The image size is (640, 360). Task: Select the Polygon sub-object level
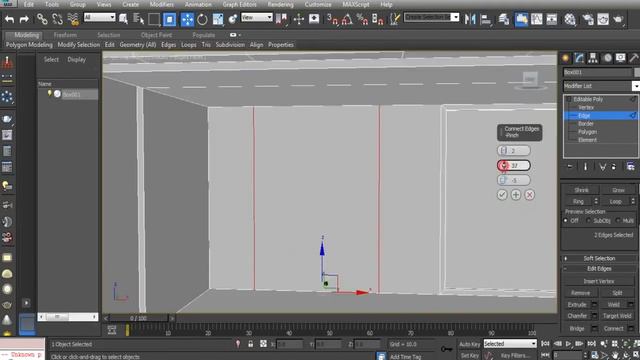tap(587, 132)
